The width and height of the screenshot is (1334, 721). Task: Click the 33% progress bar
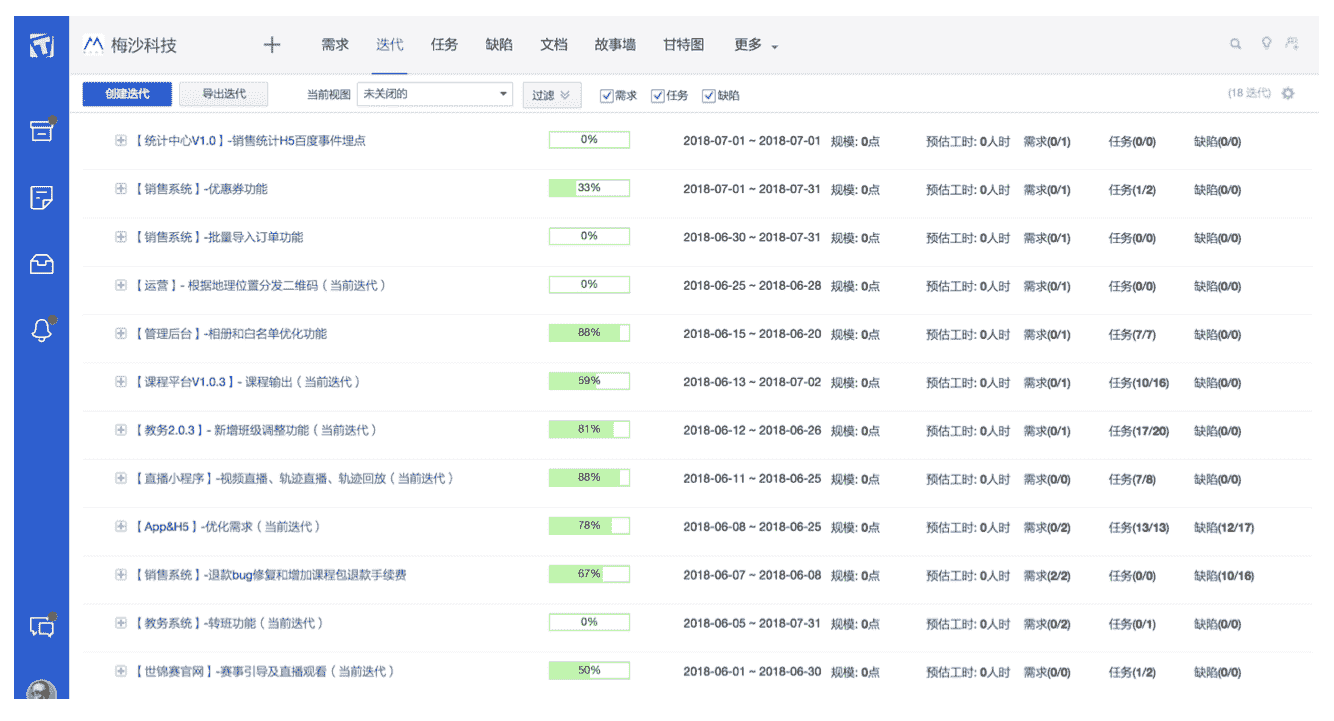point(589,188)
